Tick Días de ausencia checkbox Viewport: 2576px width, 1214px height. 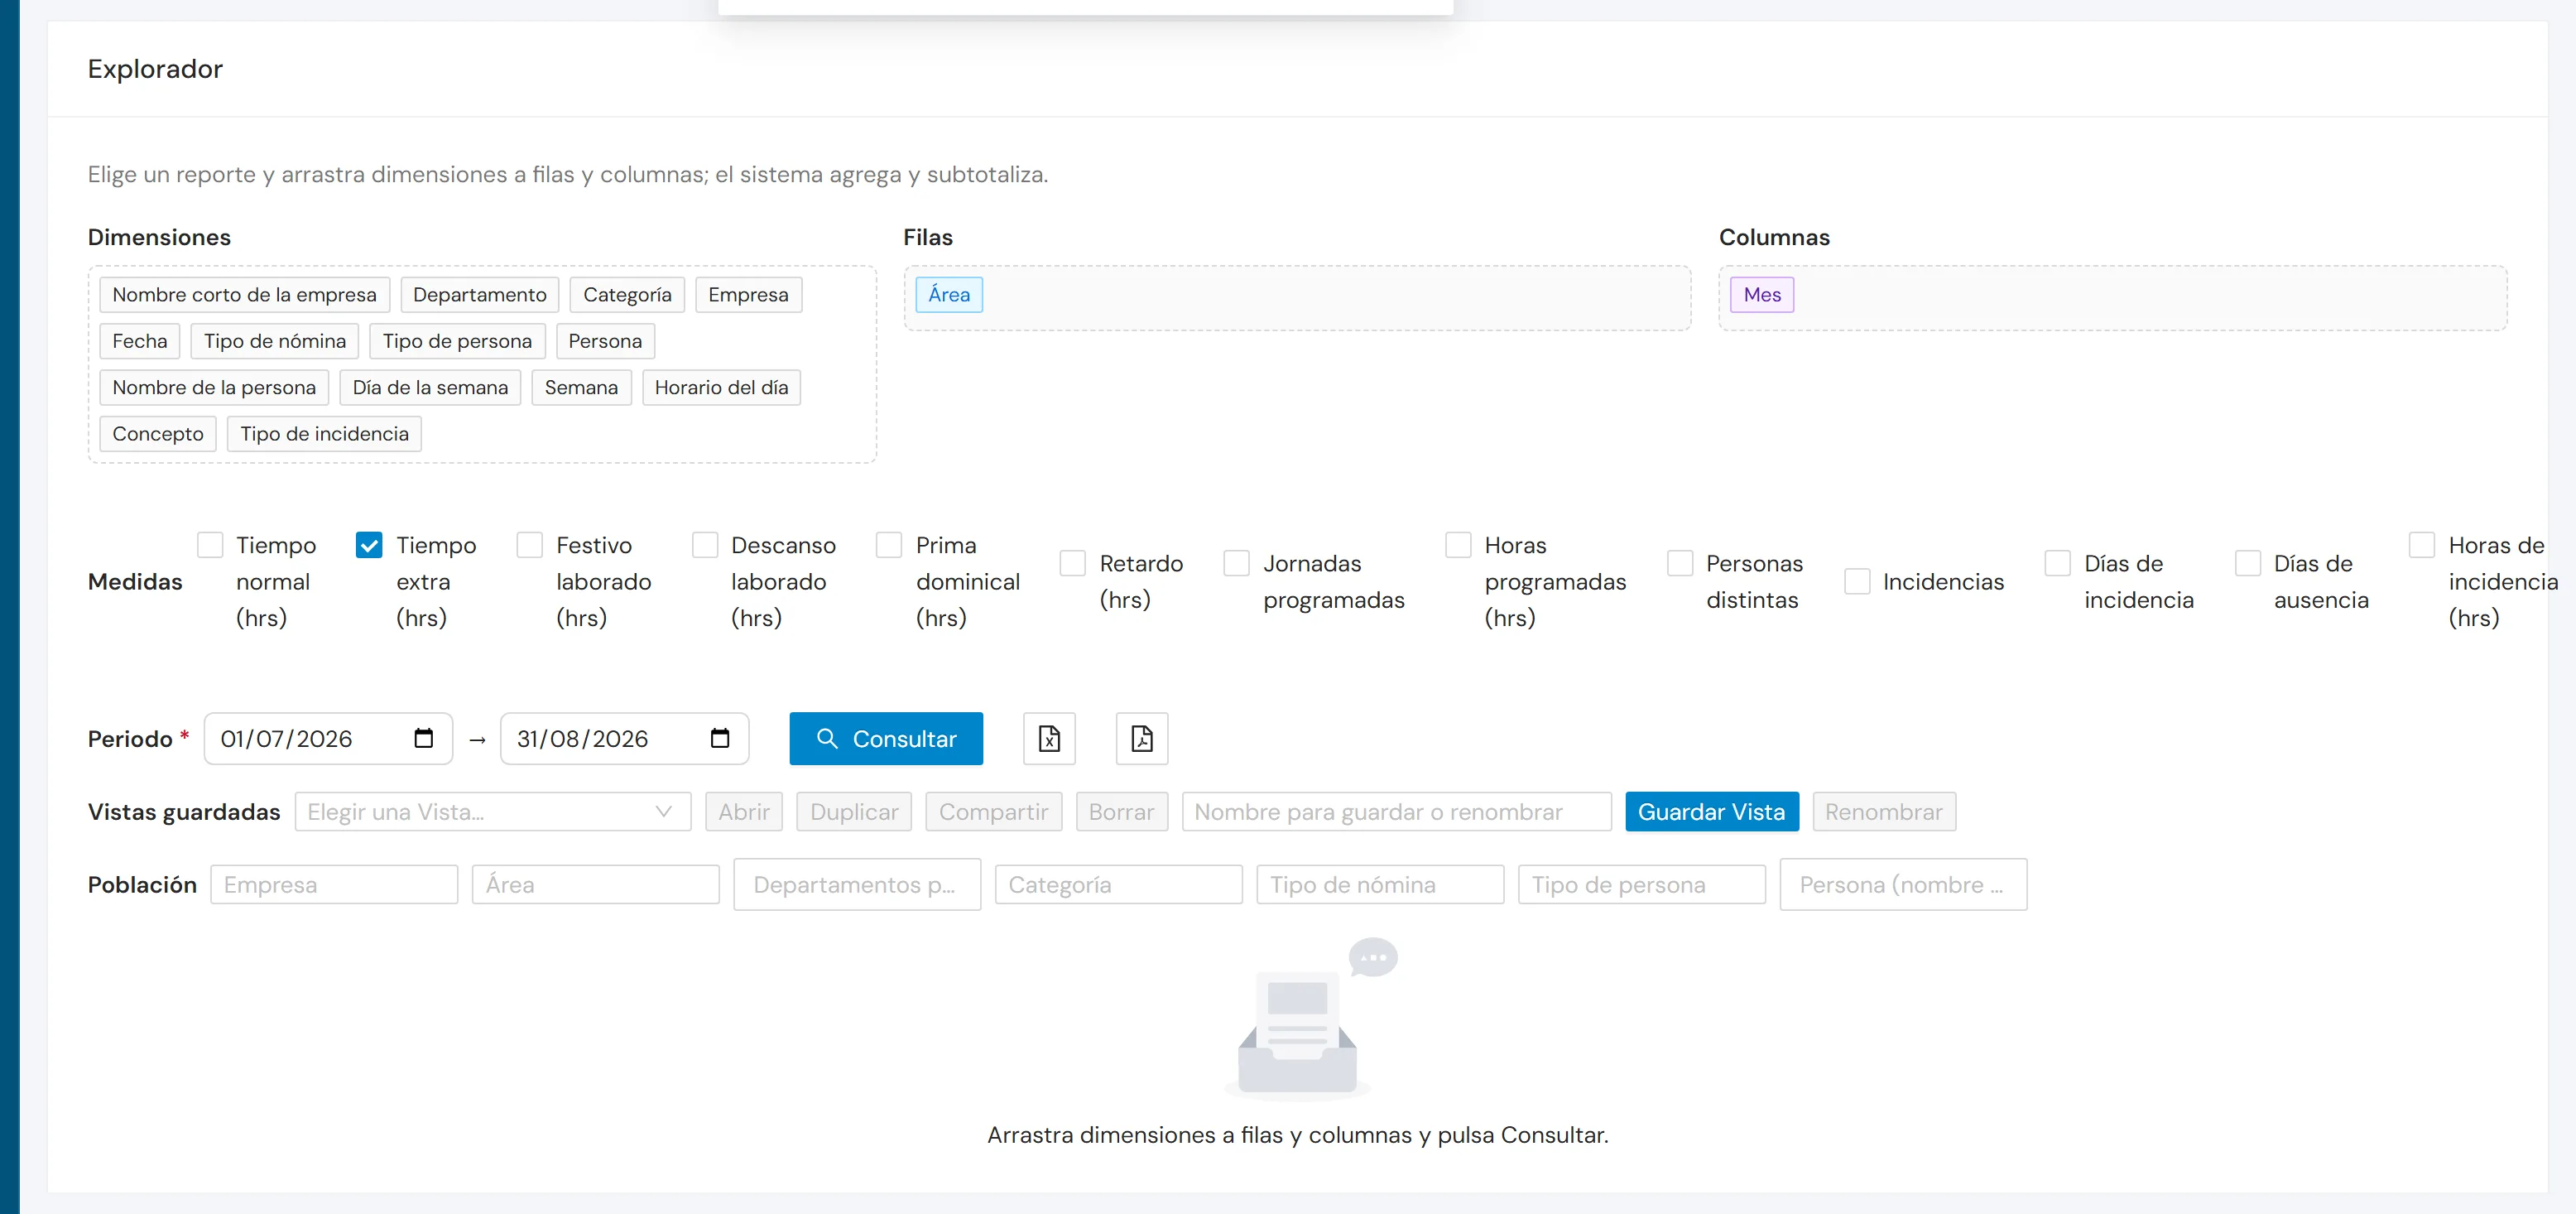[x=2248, y=563]
